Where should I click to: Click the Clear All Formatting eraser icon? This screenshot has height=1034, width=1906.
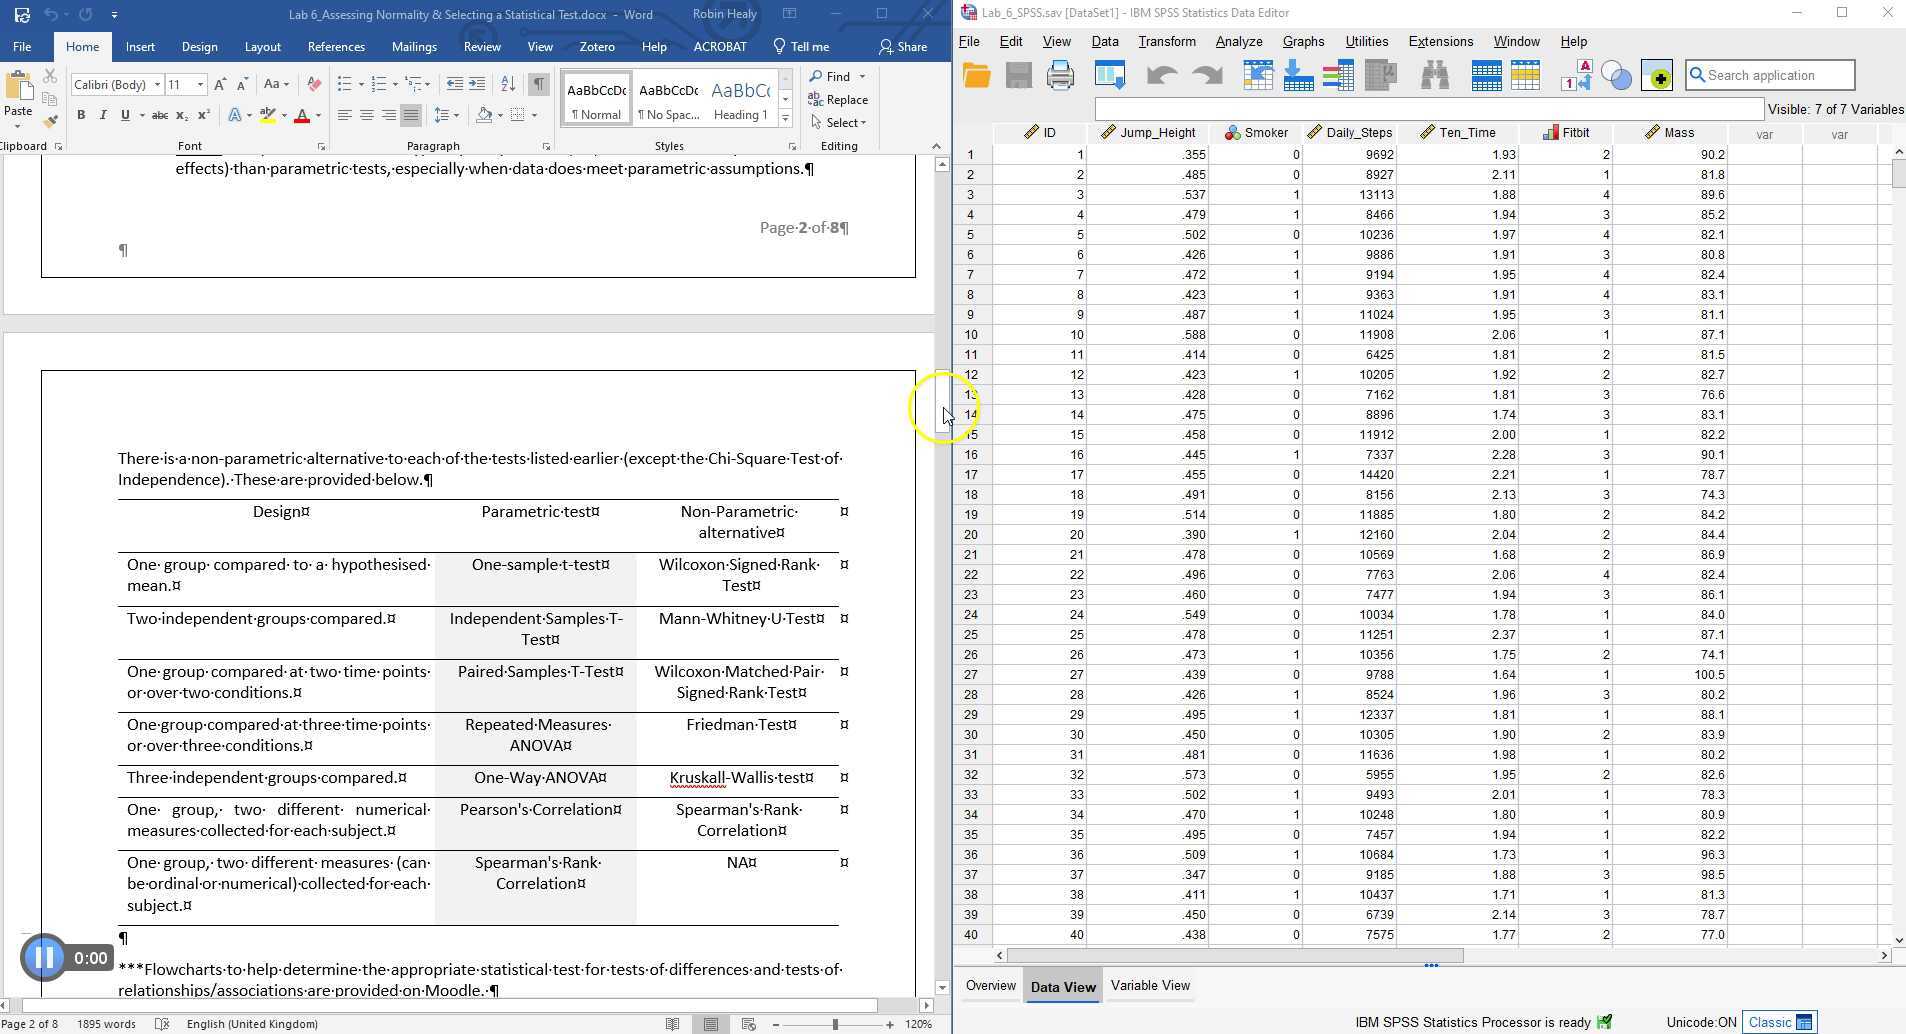(314, 84)
